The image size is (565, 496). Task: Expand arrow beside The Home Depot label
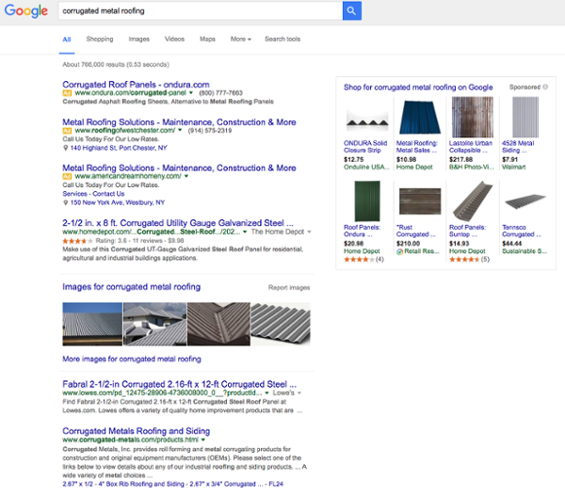click(309, 232)
